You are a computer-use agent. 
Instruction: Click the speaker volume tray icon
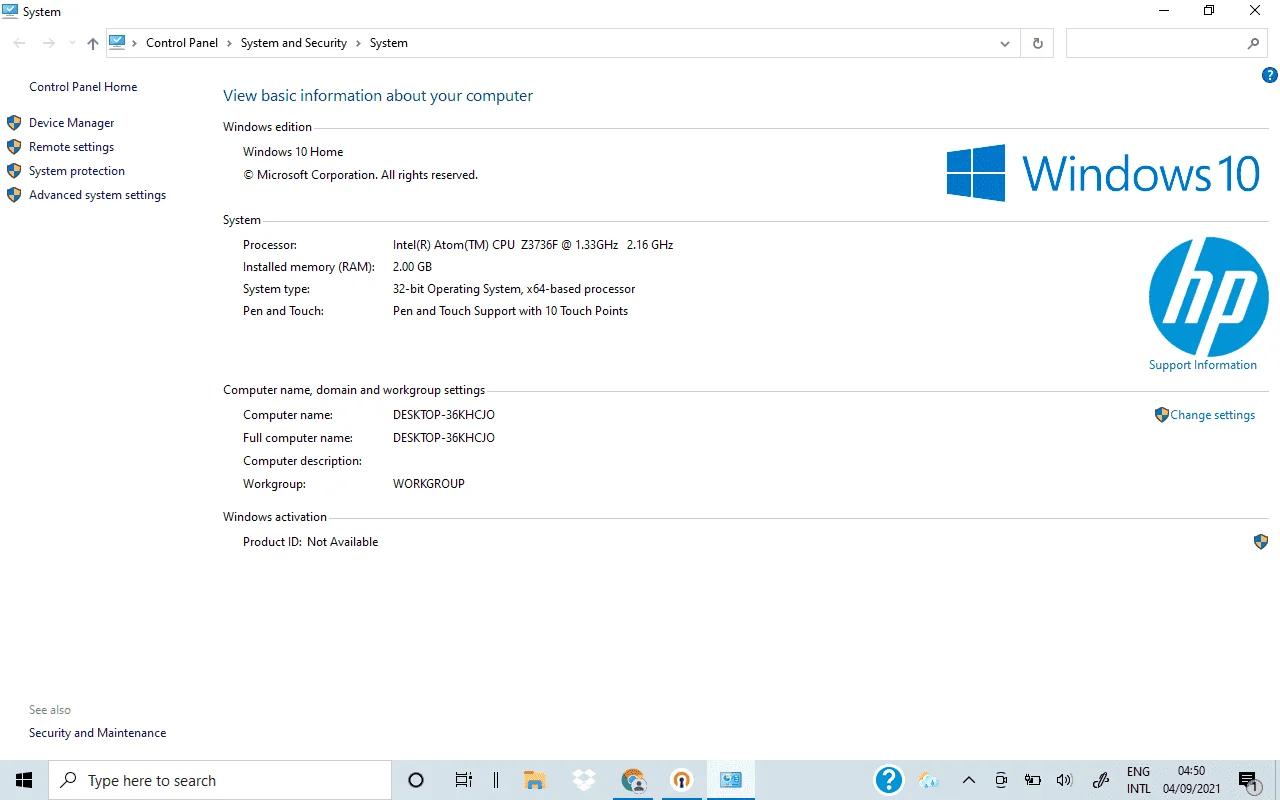tap(1064, 780)
